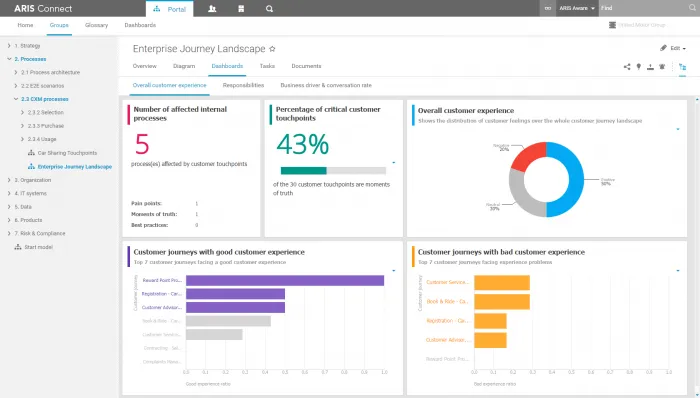Click Car Sharing Touchpoints model icon
This screenshot has width=700, height=398.
click(31, 153)
